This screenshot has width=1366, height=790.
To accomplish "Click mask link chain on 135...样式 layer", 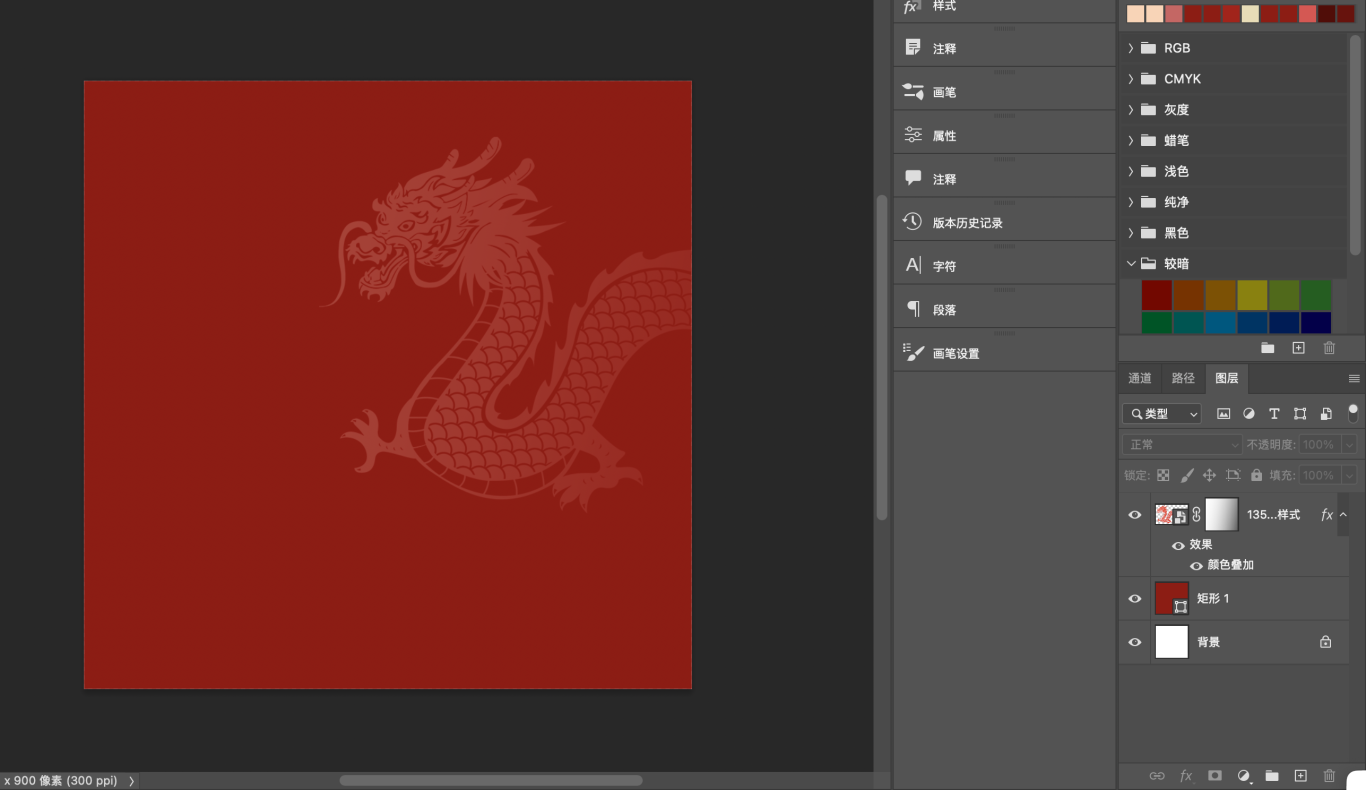I will coord(1196,515).
